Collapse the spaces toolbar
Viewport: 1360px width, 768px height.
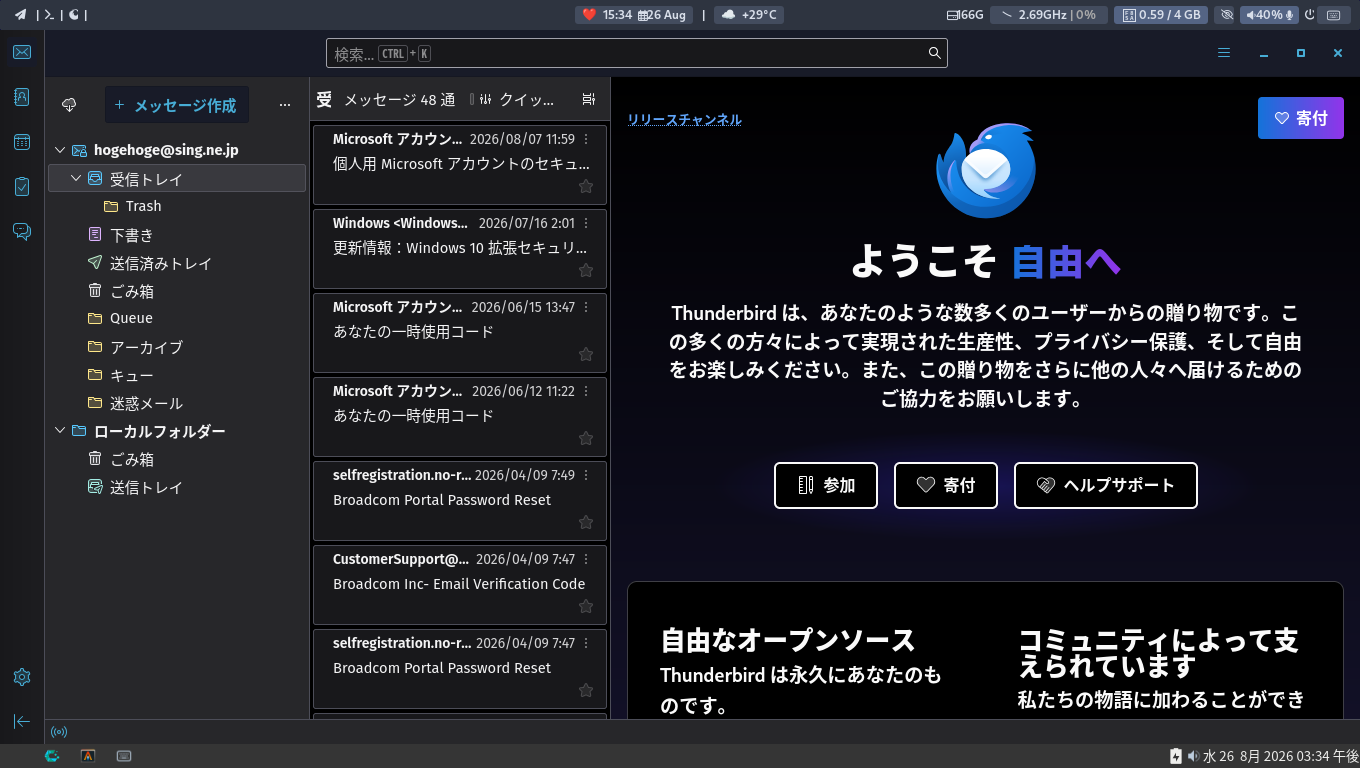pos(22,721)
